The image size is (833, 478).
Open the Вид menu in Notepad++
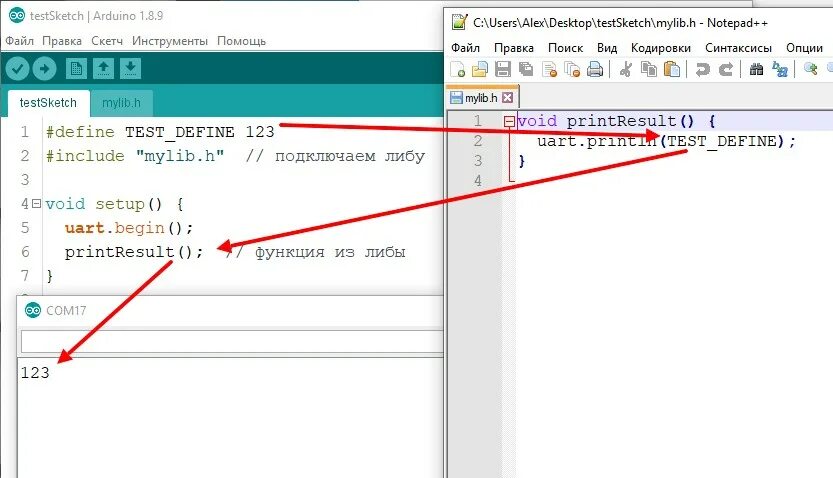(607, 48)
